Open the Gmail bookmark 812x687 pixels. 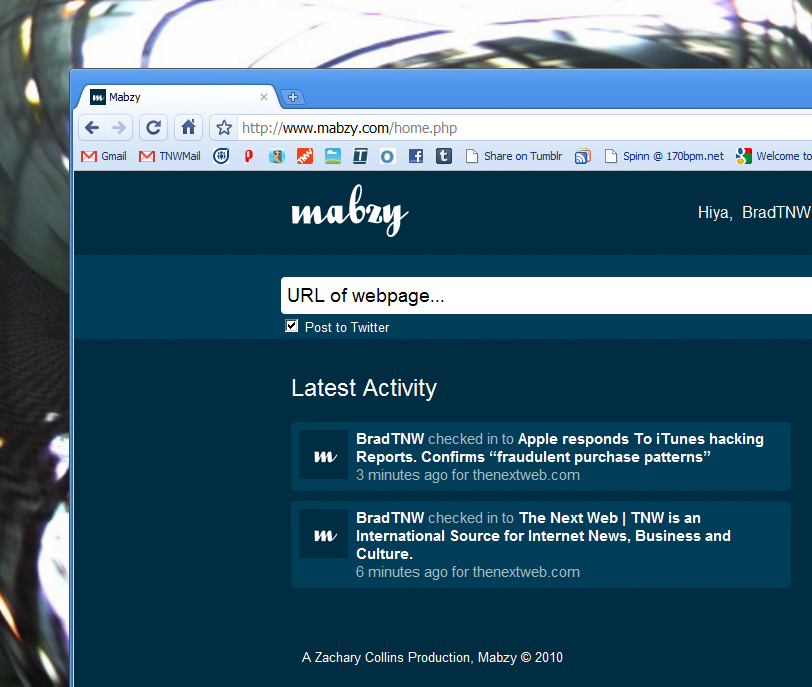click(x=104, y=156)
